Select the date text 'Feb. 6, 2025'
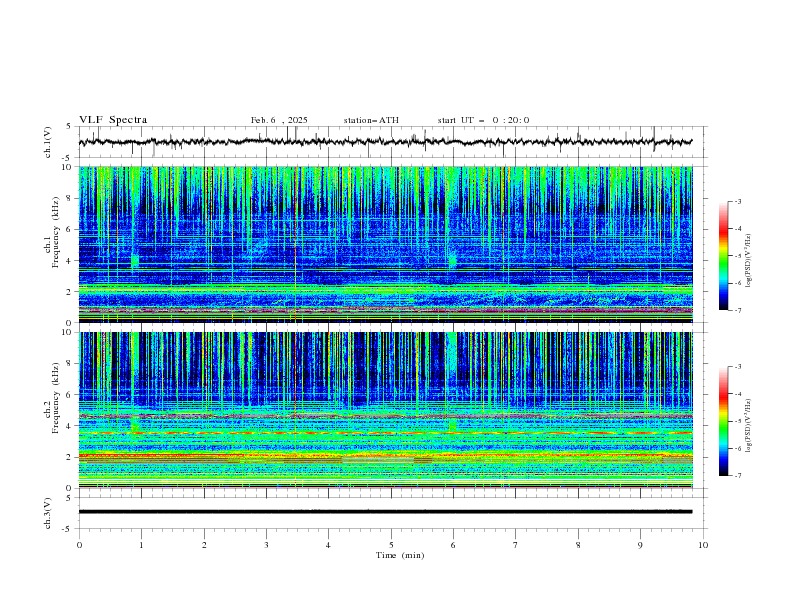This screenshot has width=792, height=612. point(279,120)
